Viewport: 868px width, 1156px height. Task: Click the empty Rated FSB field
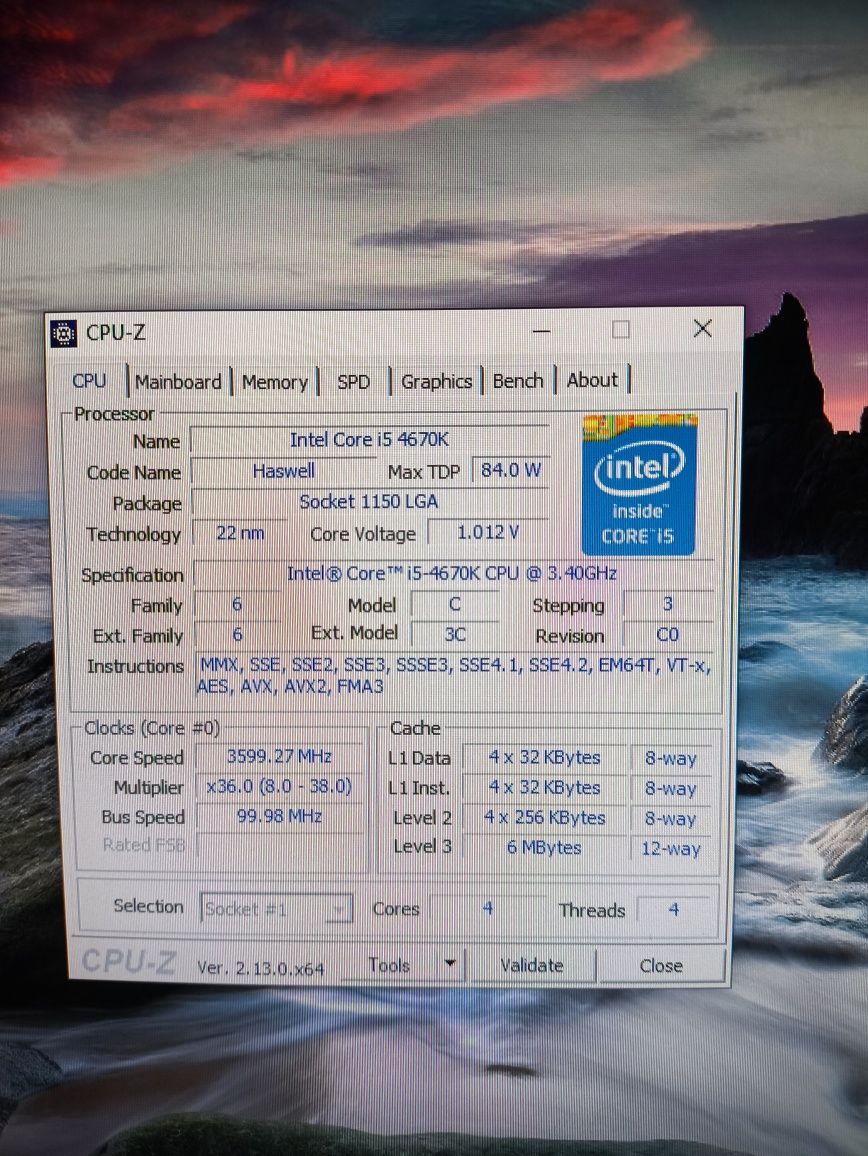[280, 845]
